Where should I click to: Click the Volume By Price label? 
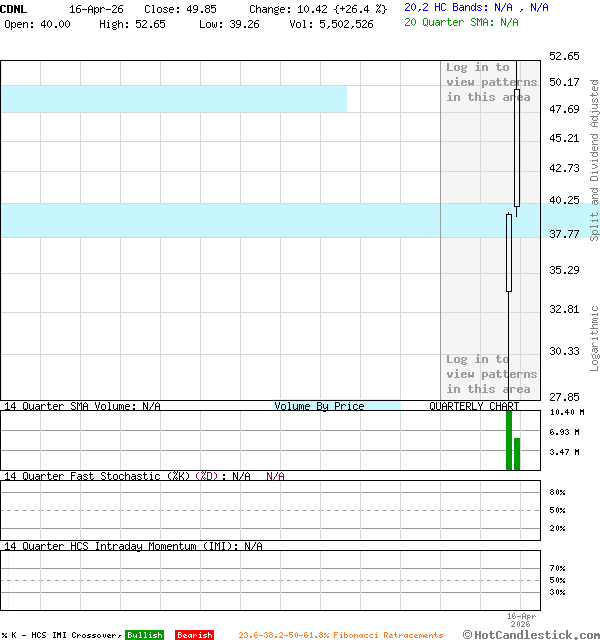(x=320, y=406)
